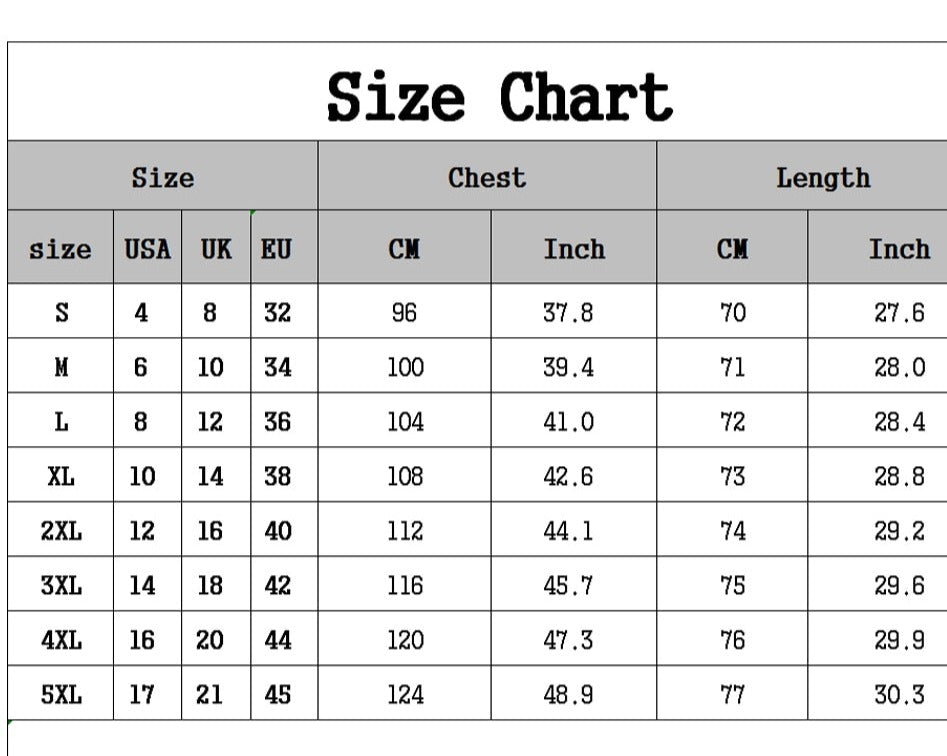The height and width of the screenshot is (756, 947).
Task: Select the S size row label
Action: pos(60,312)
